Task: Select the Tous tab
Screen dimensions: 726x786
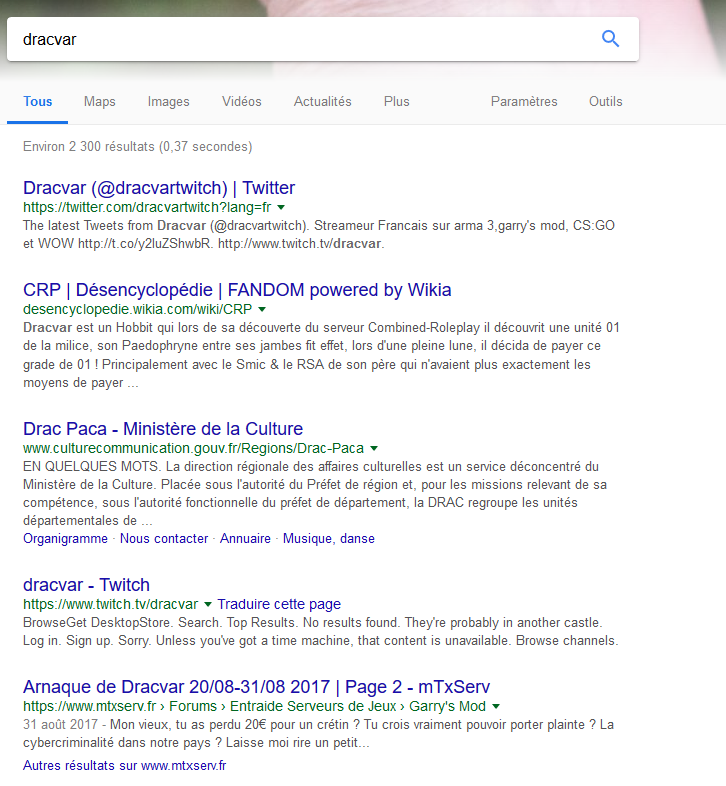Action: (x=38, y=101)
